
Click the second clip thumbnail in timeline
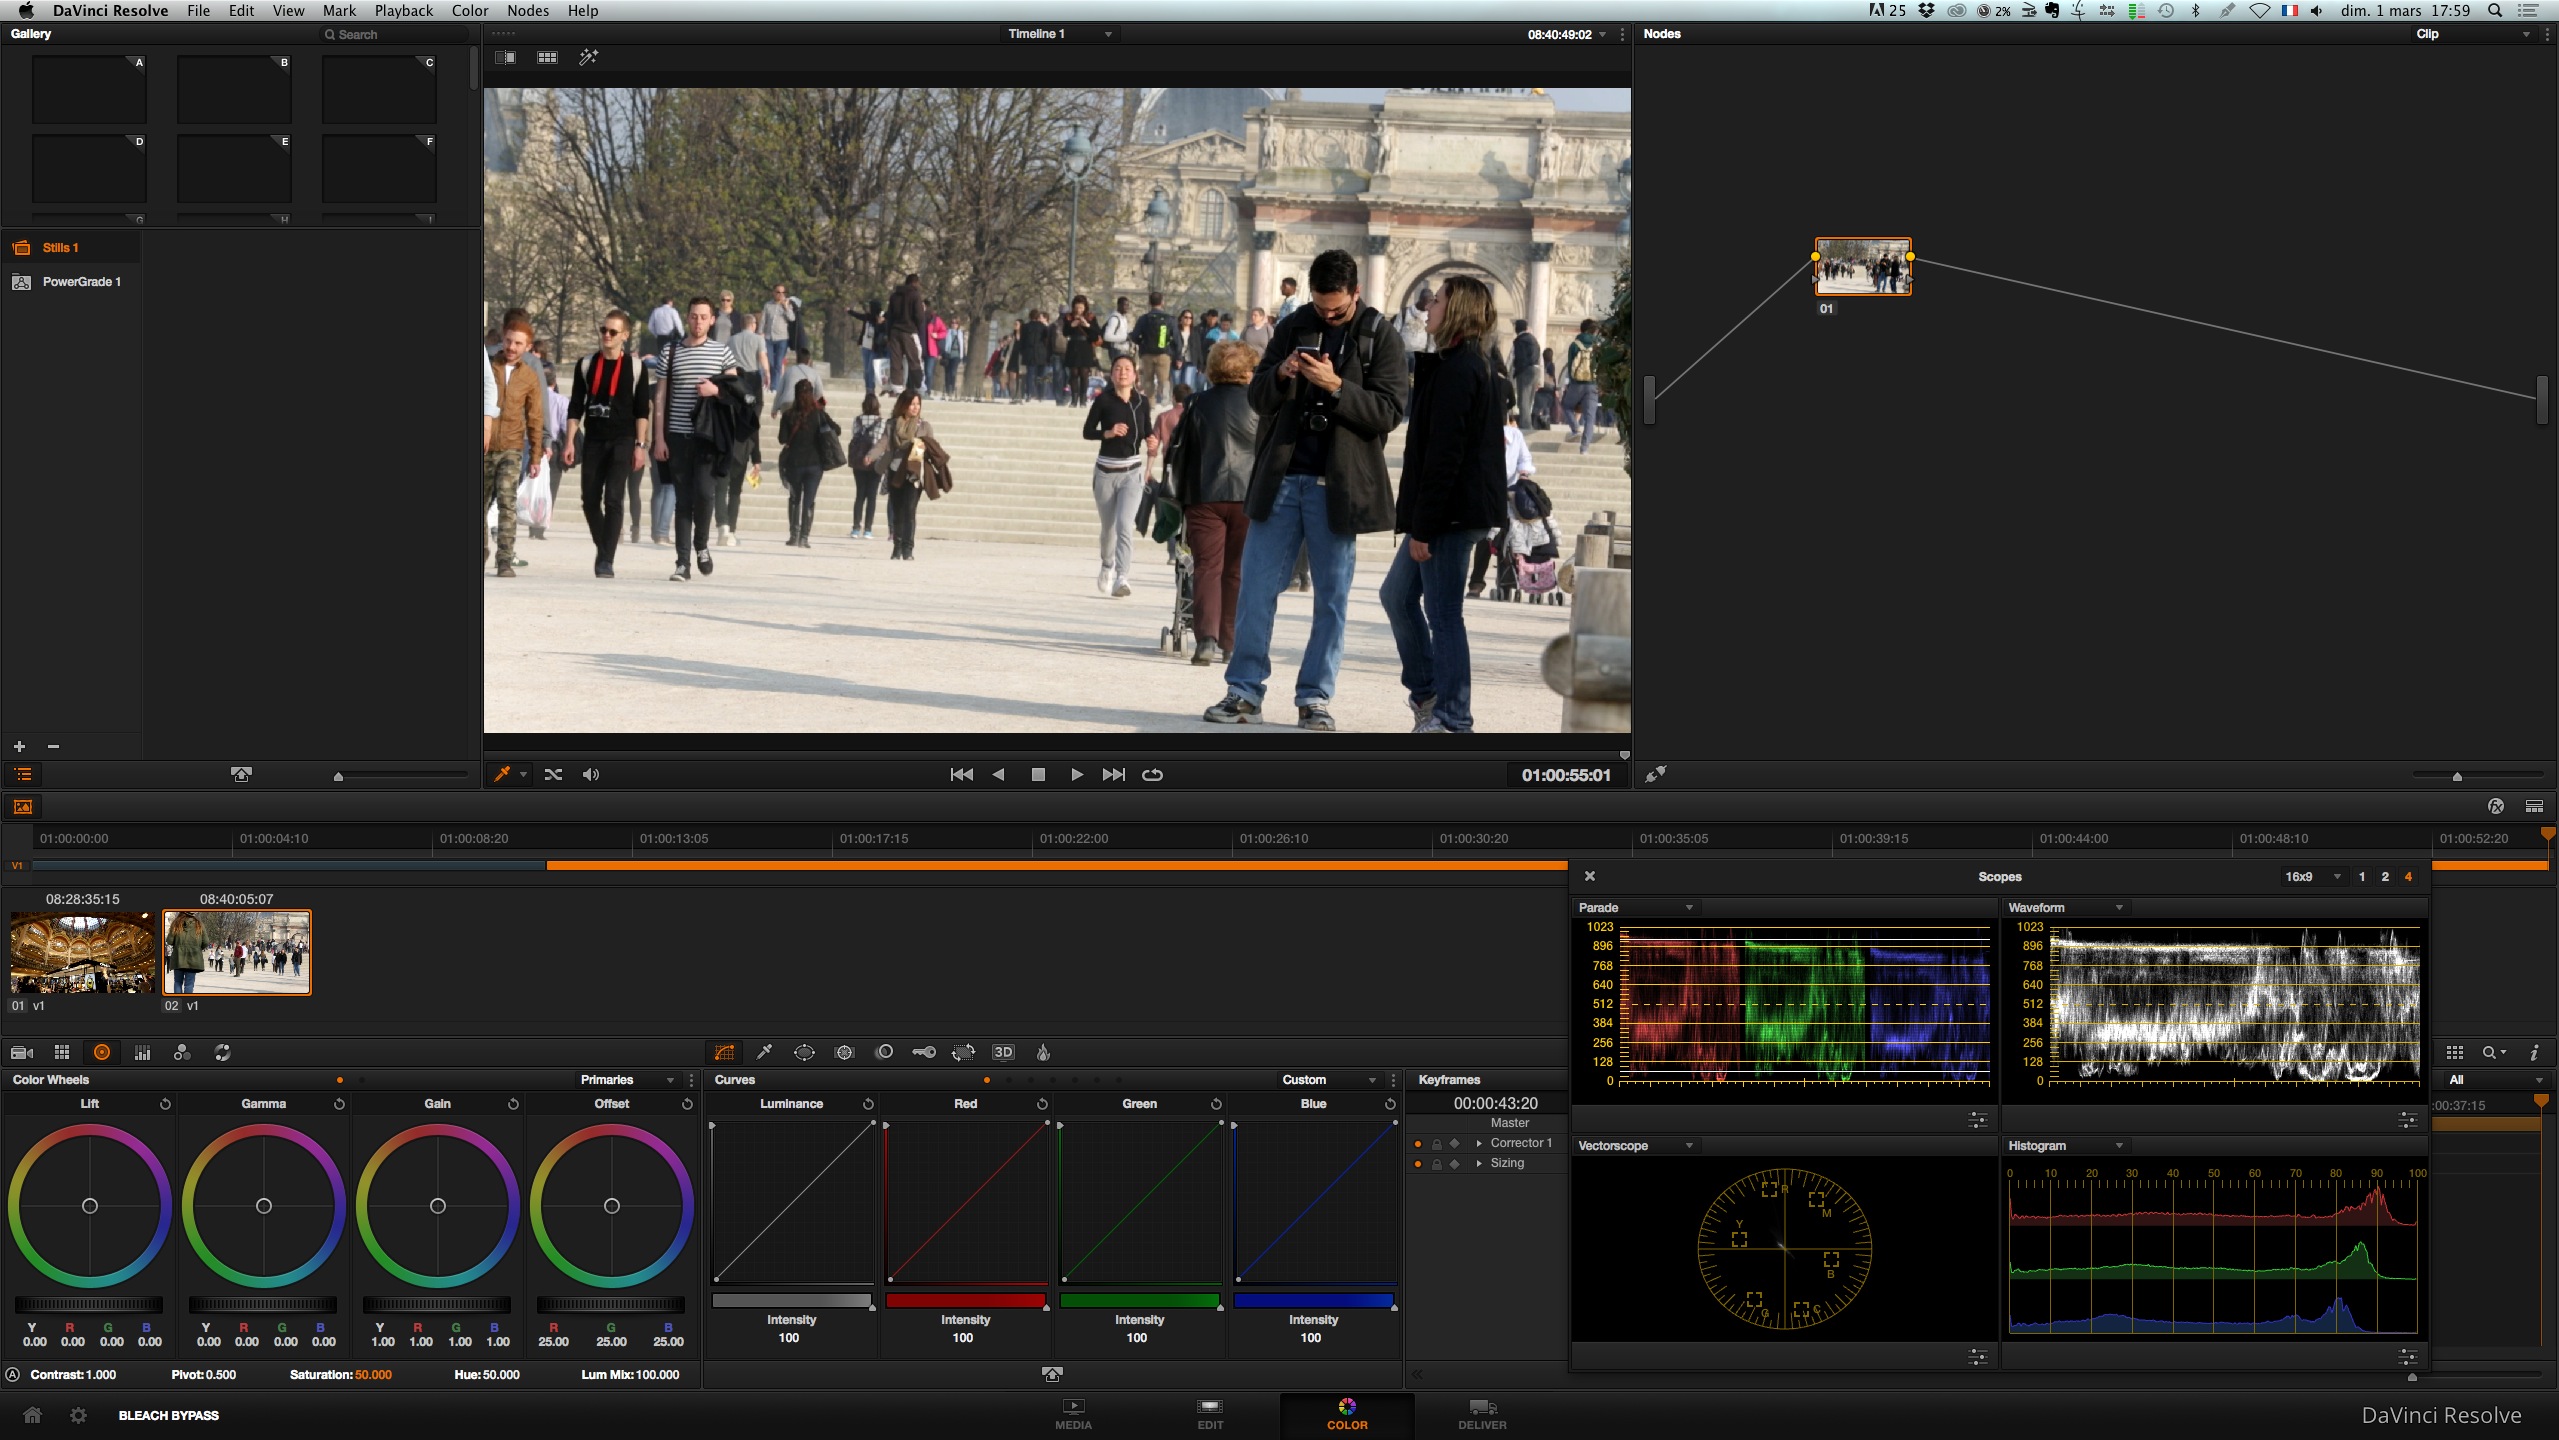coord(236,951)
